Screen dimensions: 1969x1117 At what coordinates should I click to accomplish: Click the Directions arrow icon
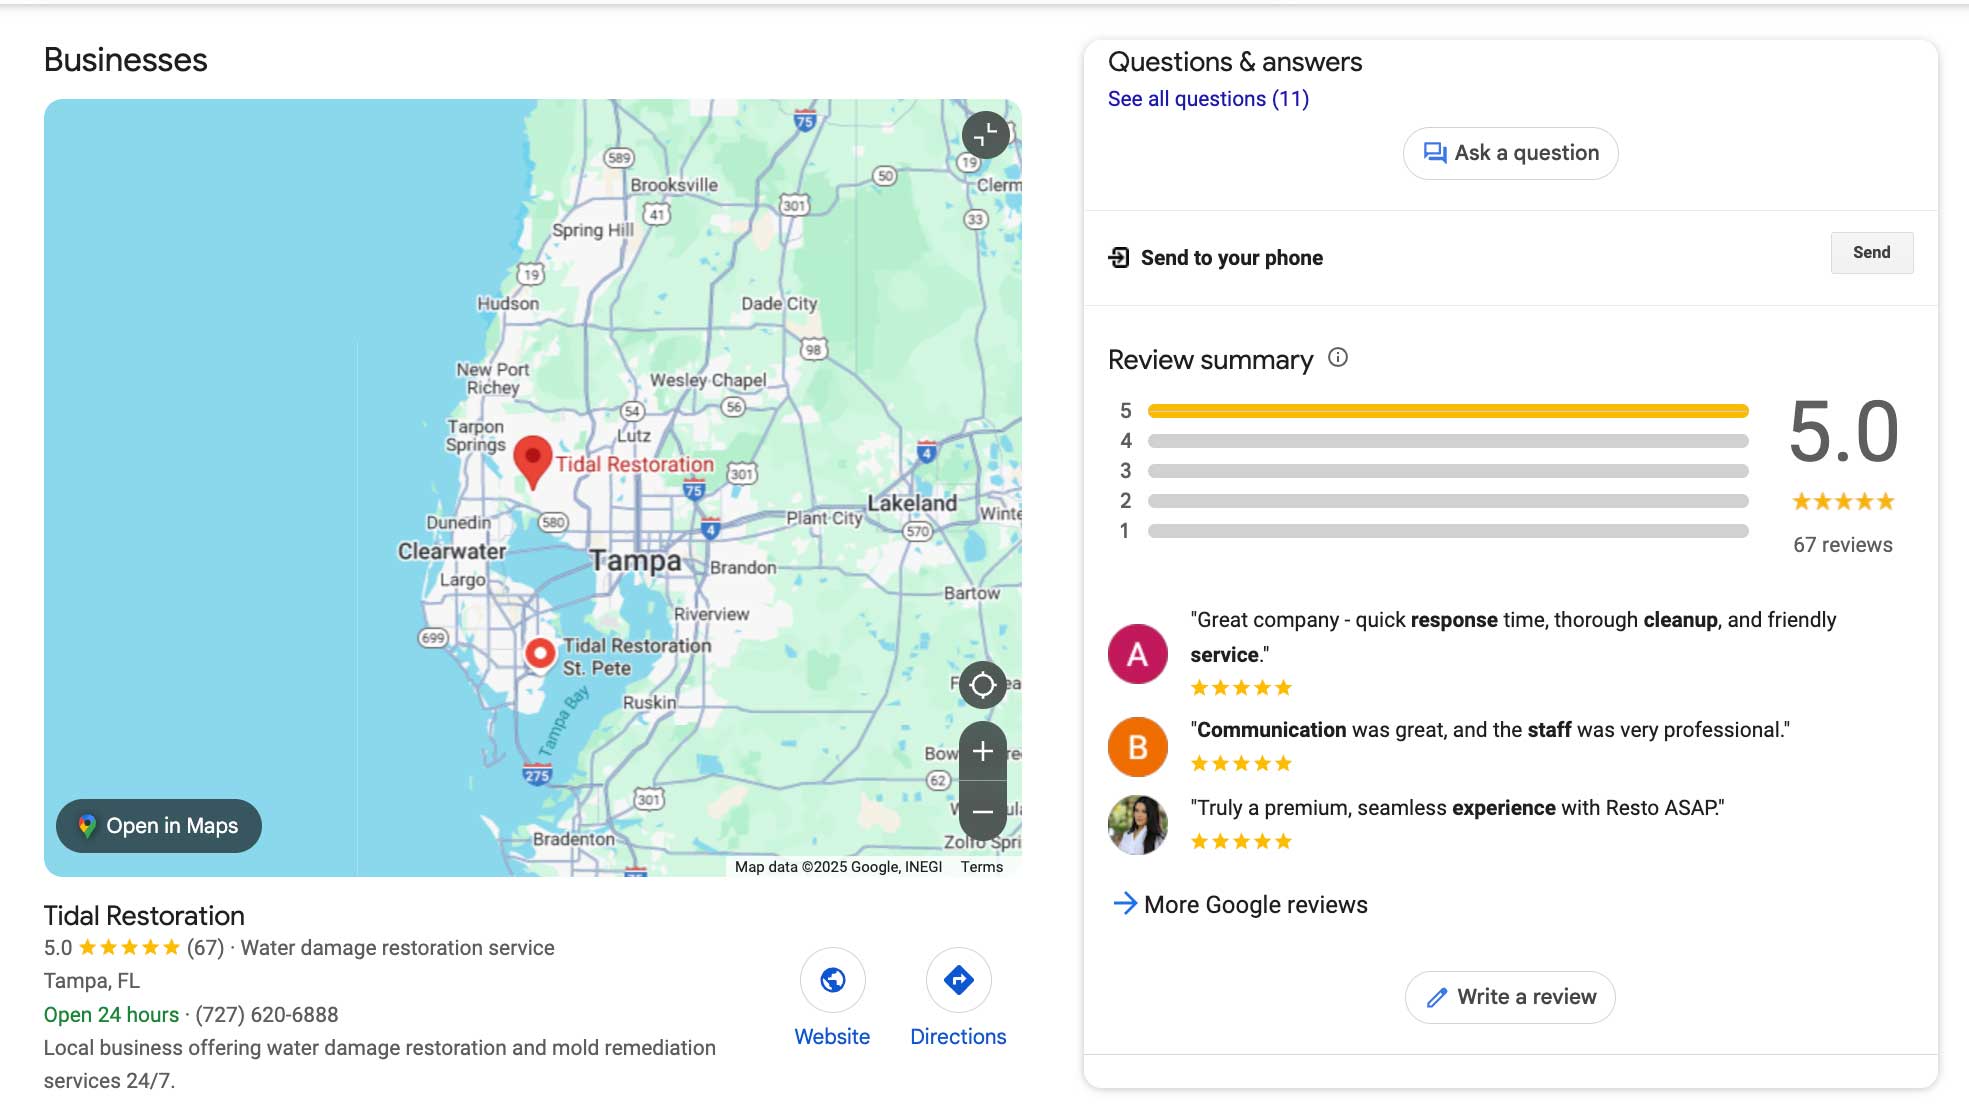[x=958, y=980]
